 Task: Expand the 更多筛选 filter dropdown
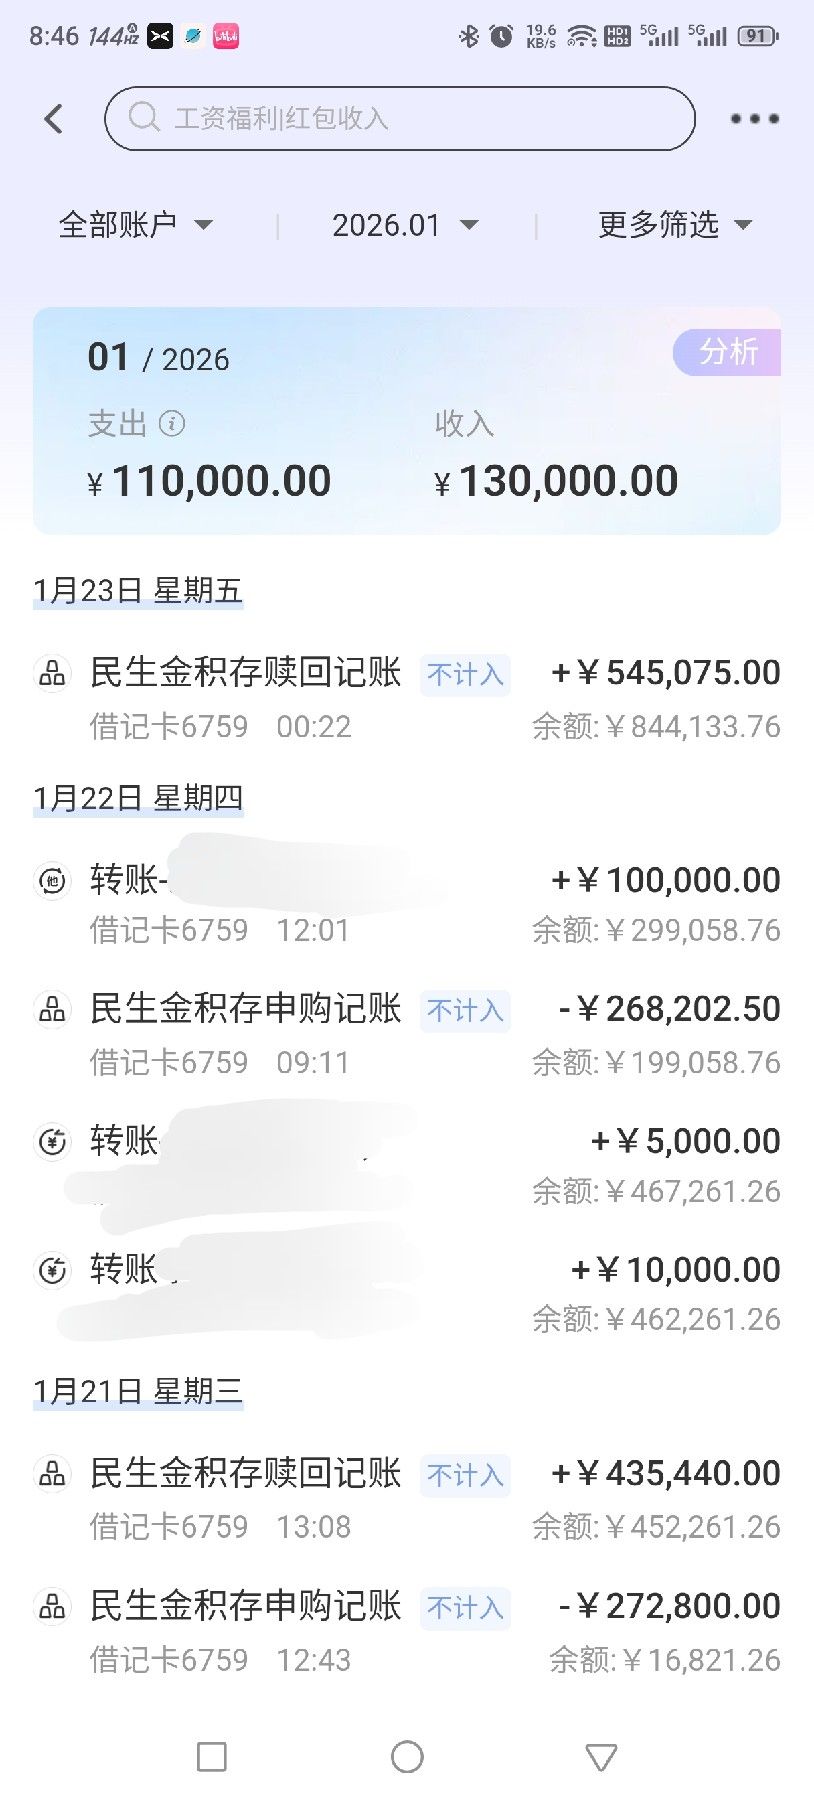pyautogui.click(x=674, y=225)
